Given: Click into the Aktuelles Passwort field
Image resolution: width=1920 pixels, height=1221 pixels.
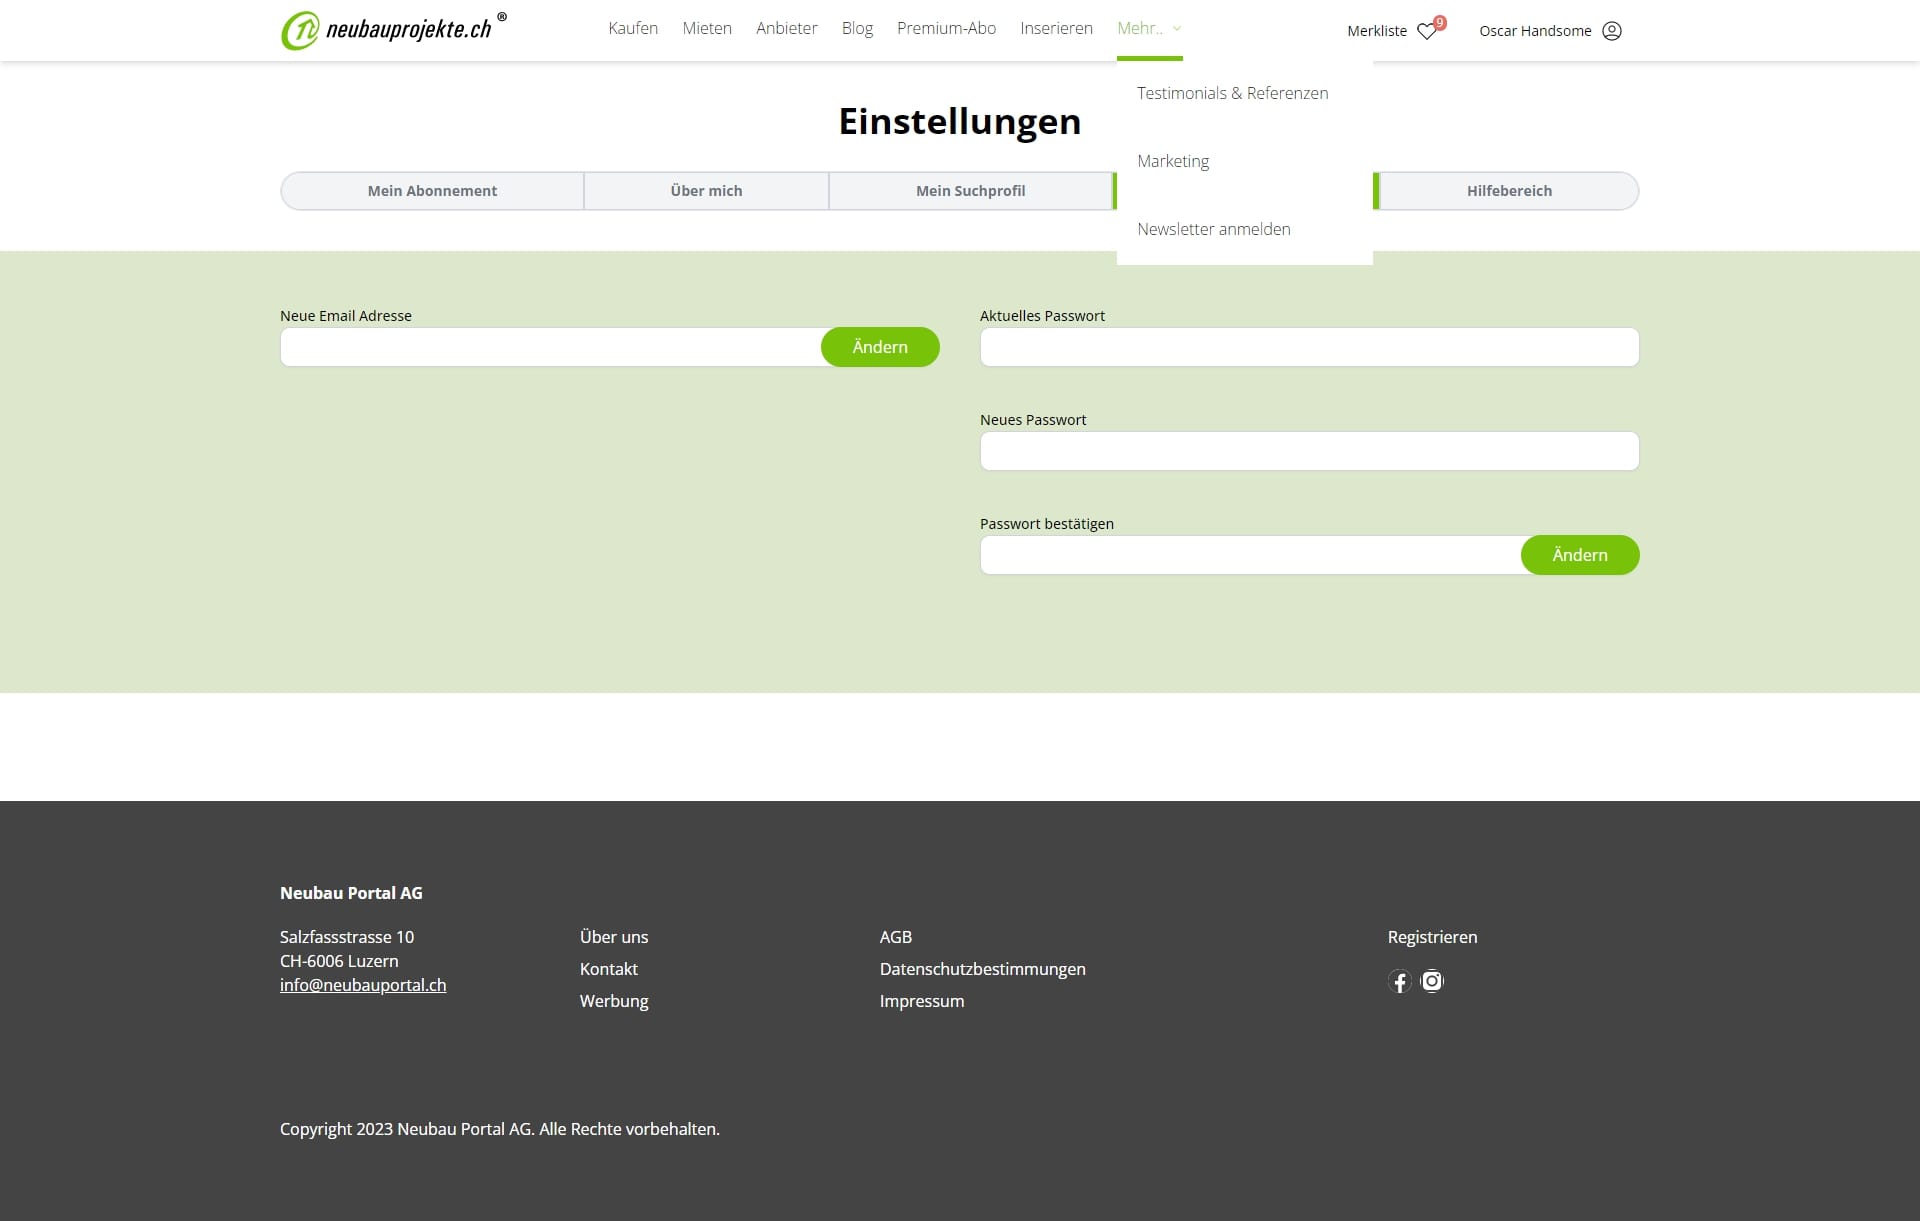Looking at the screenshot, I should click(x=1309, y=347).
